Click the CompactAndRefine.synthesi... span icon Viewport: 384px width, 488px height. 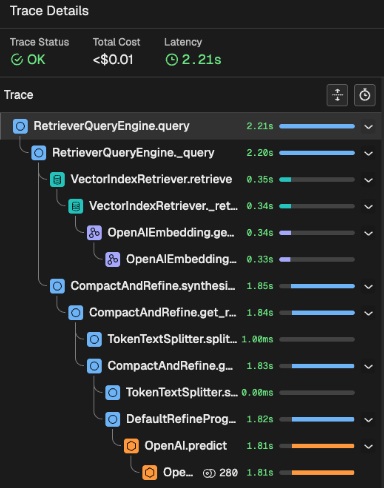tap(57, 286)
